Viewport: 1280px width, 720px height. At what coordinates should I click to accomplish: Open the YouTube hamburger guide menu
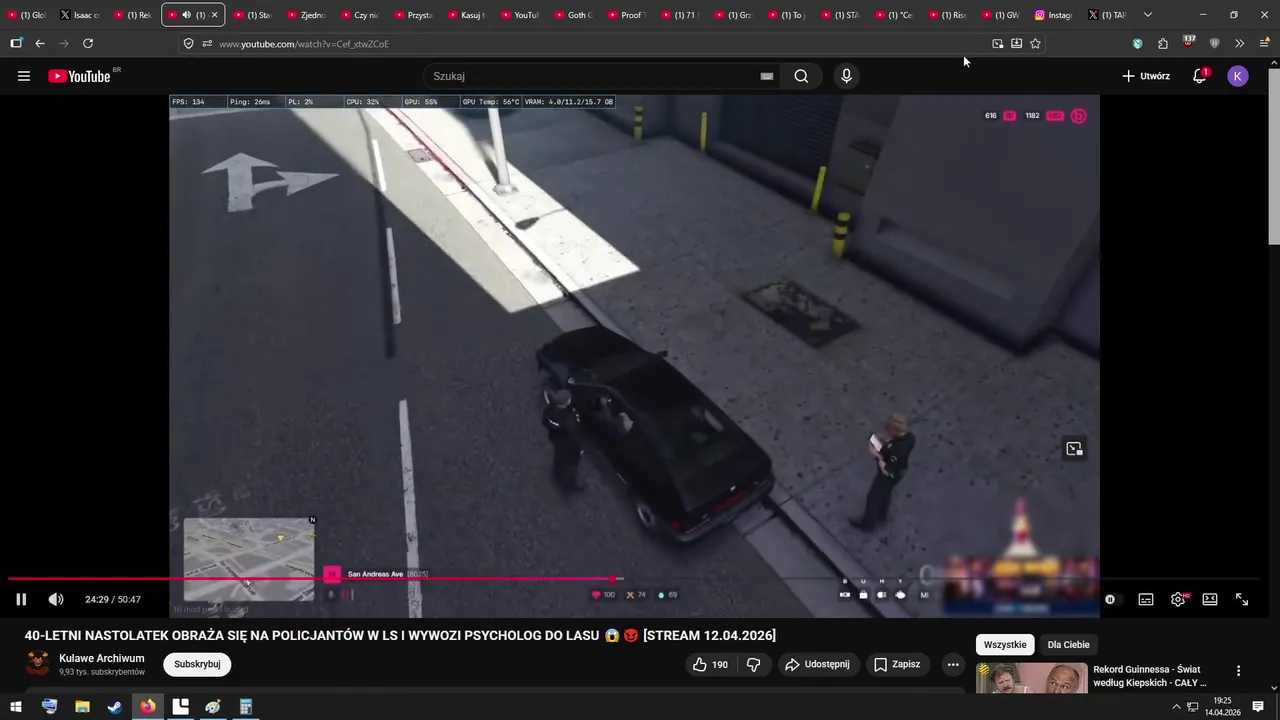[24, 76]
